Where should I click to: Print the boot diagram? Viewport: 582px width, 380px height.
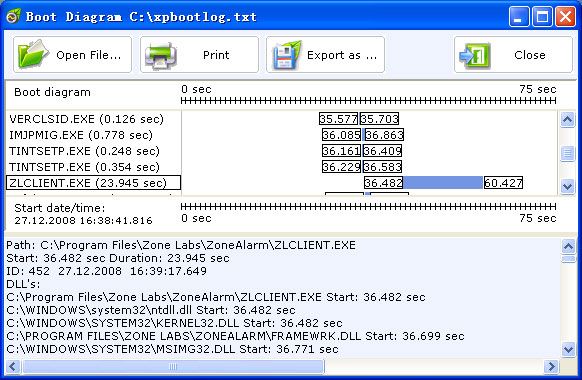pyautogui.click(x=199, y=55)
